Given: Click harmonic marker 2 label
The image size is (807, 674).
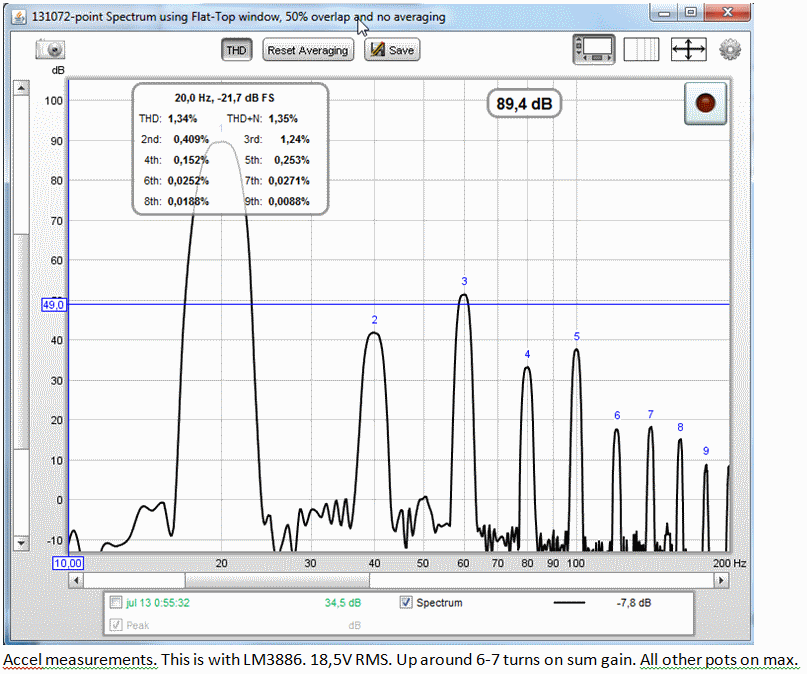Looking at the screenshot, I should click(375, 320).
